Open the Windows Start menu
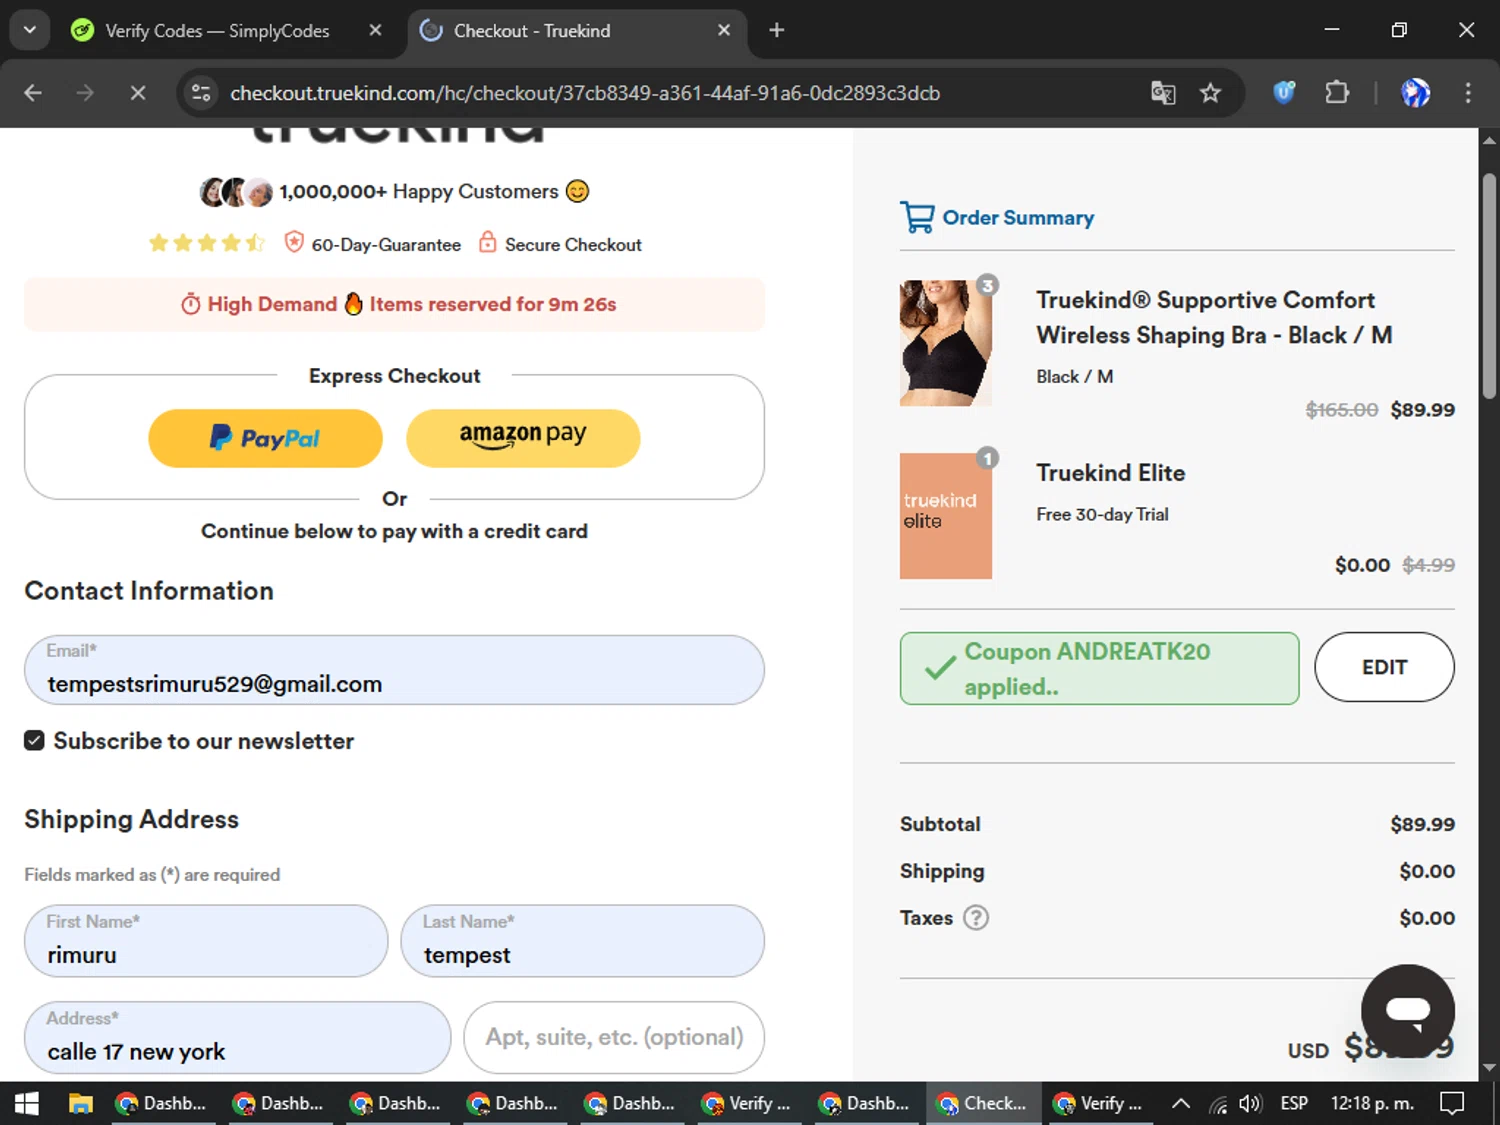The width and height of the screenshot is (1500, 1125). point(27,1103)
